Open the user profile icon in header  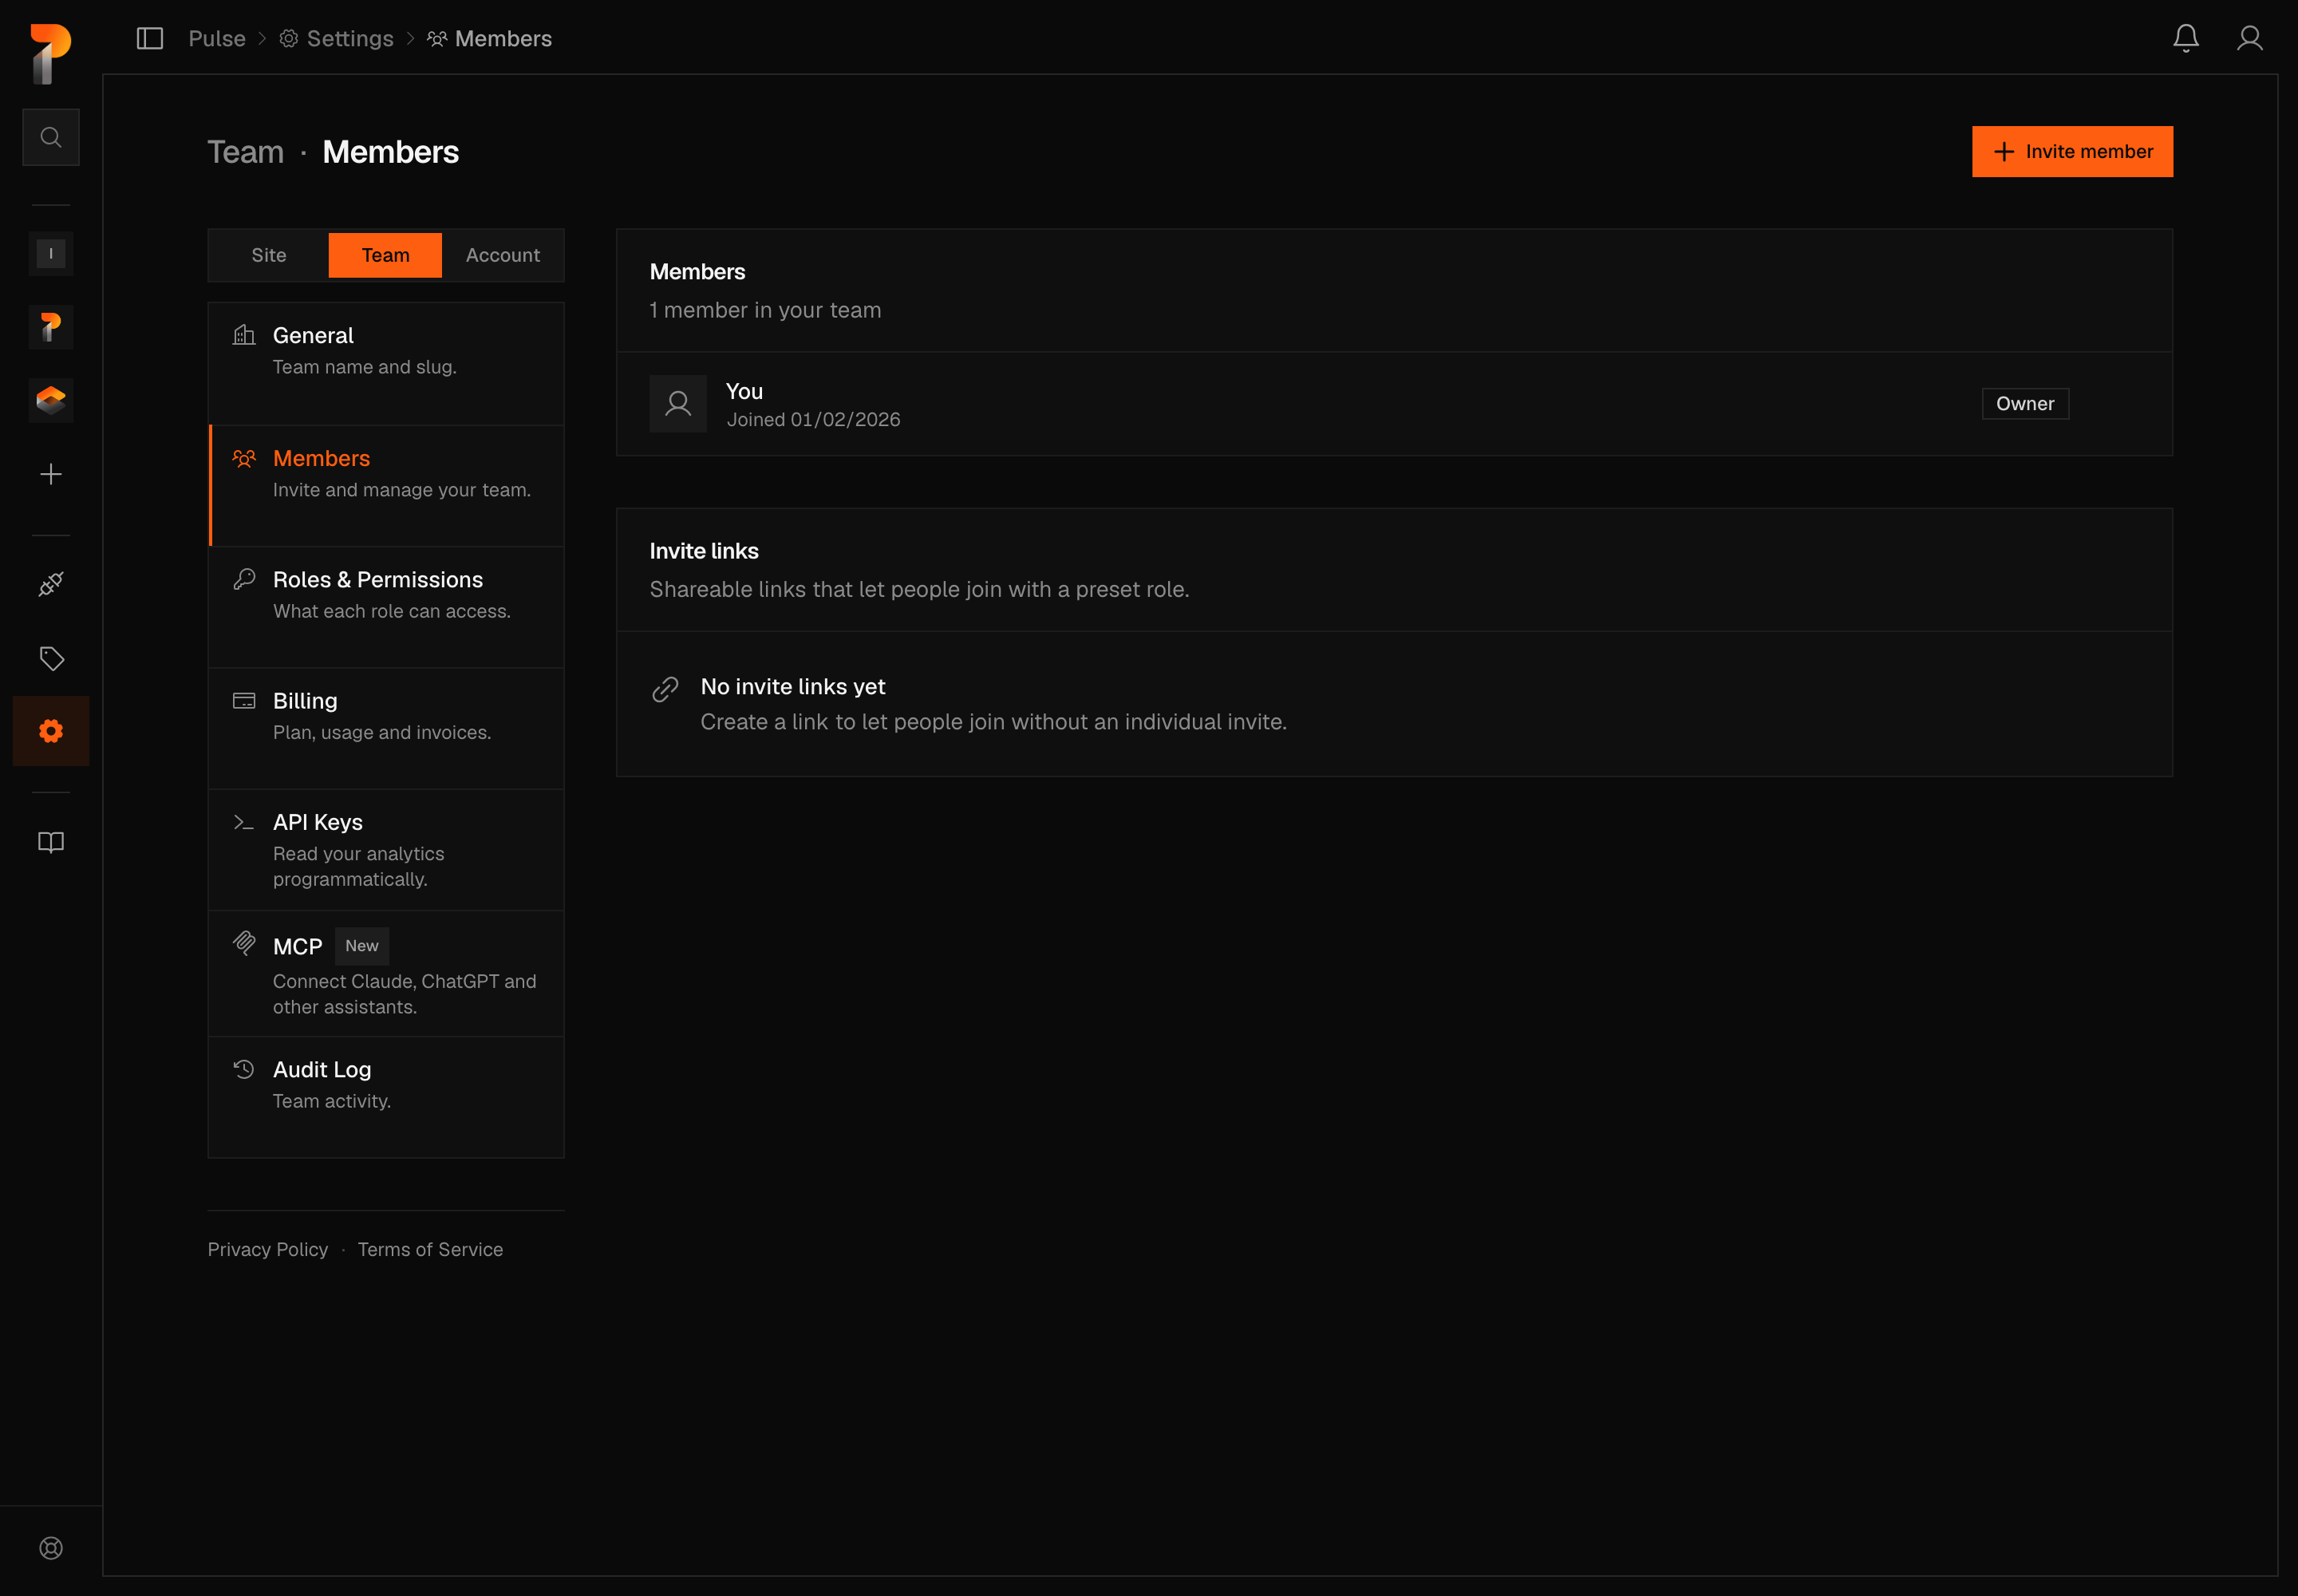click(x=2250, y=38)
